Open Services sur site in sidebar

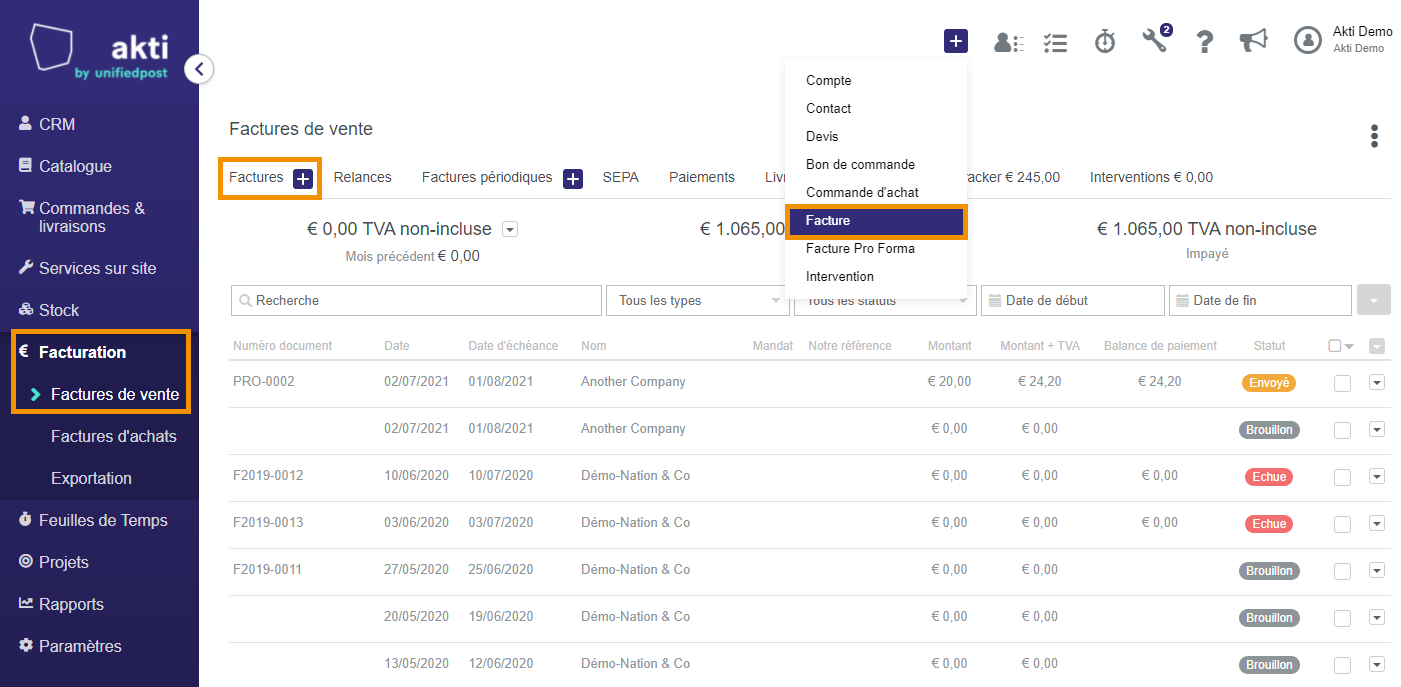pos(99,268)
